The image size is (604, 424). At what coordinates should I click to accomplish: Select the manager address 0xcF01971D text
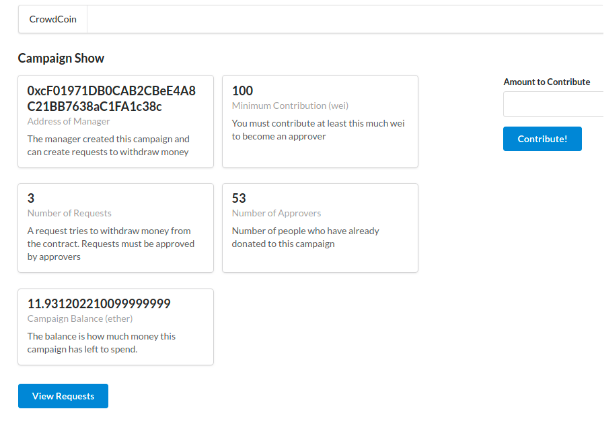click(111, 98)
